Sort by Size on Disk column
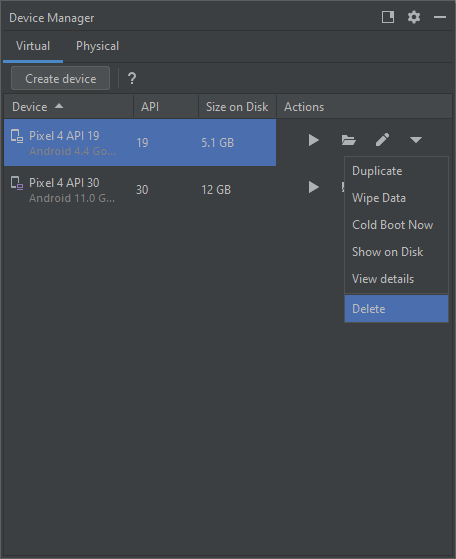 click(237, 107)
